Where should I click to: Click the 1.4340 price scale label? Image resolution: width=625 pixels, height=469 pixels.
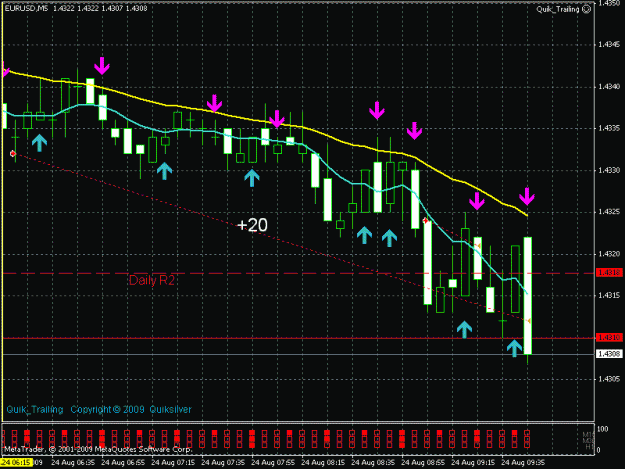609,86
